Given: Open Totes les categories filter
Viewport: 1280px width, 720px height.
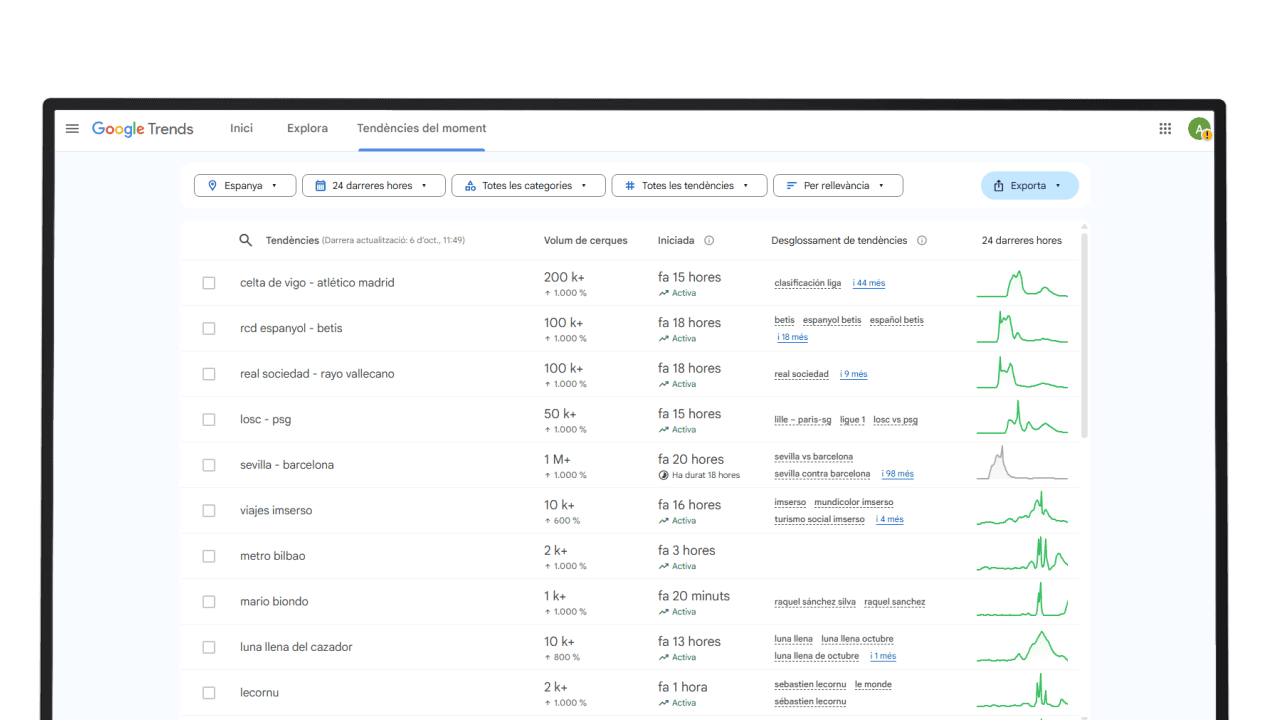Looking at the screenshot, I should (528, 186).
